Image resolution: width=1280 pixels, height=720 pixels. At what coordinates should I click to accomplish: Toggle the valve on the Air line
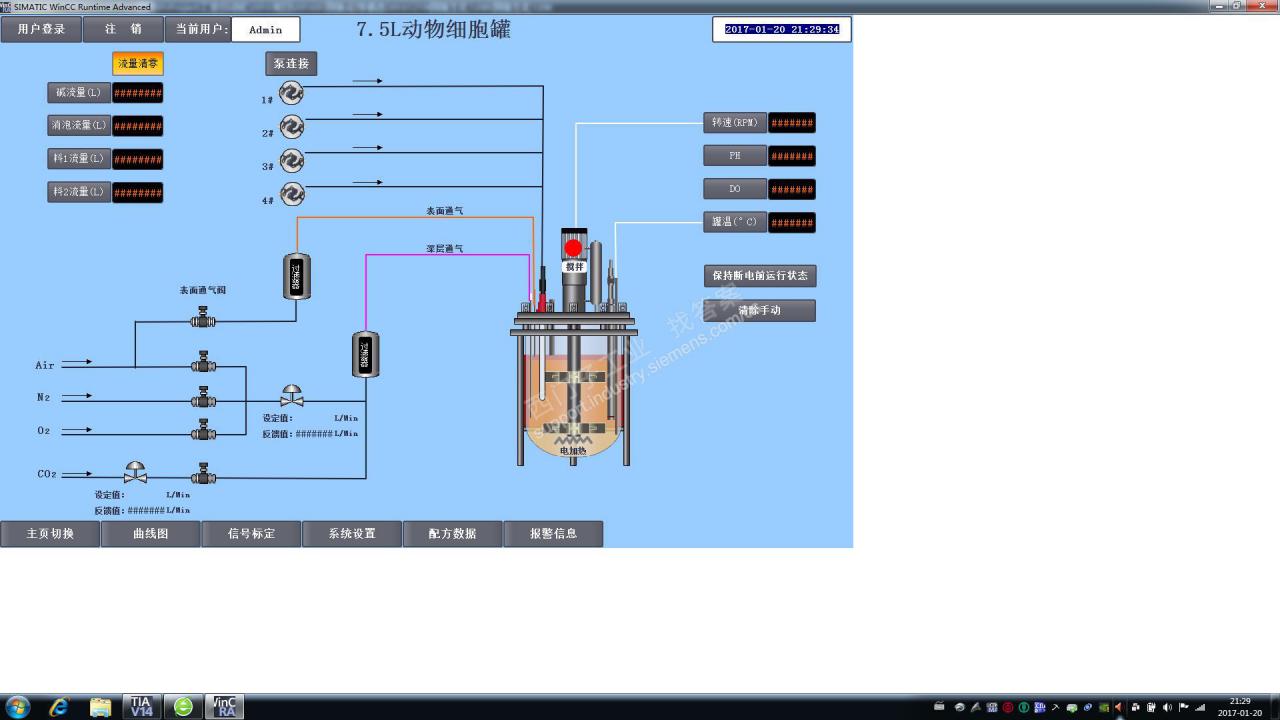(203, 364)
